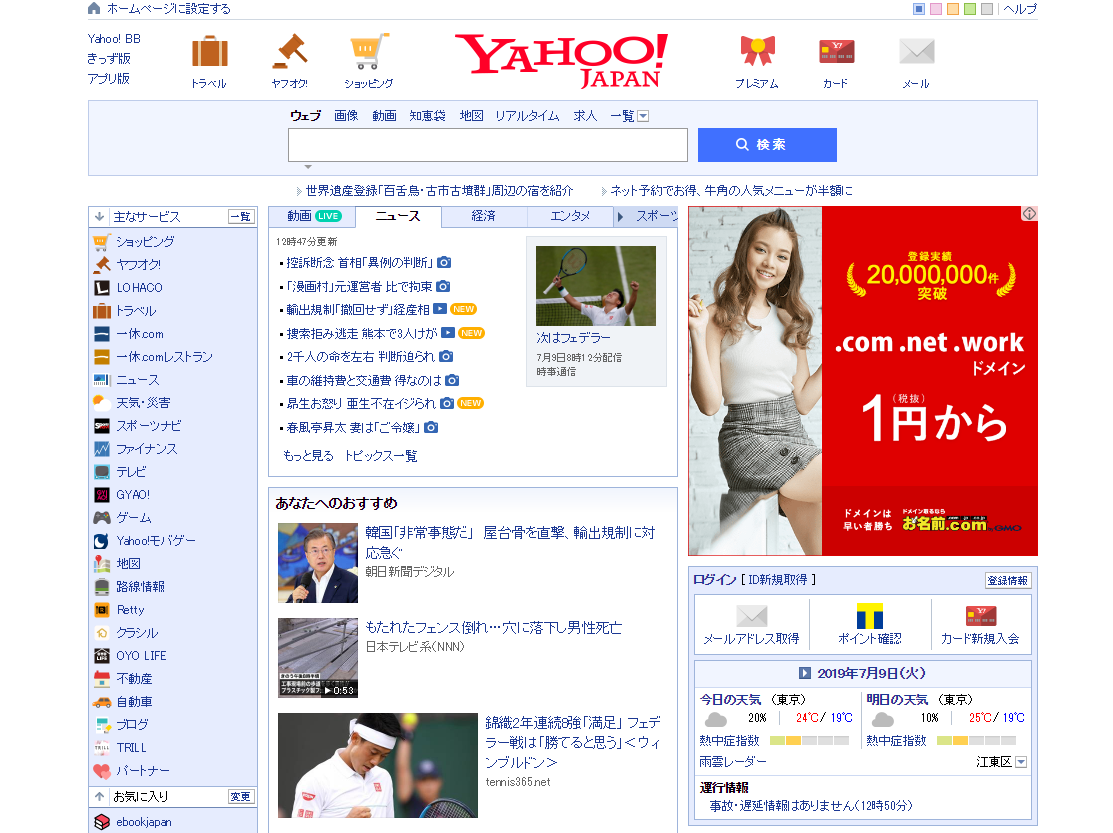Click the arrow to show more news tabs
Viewport: 1113px width, 833px height.
pyautogui.click(x=620, y=217)
